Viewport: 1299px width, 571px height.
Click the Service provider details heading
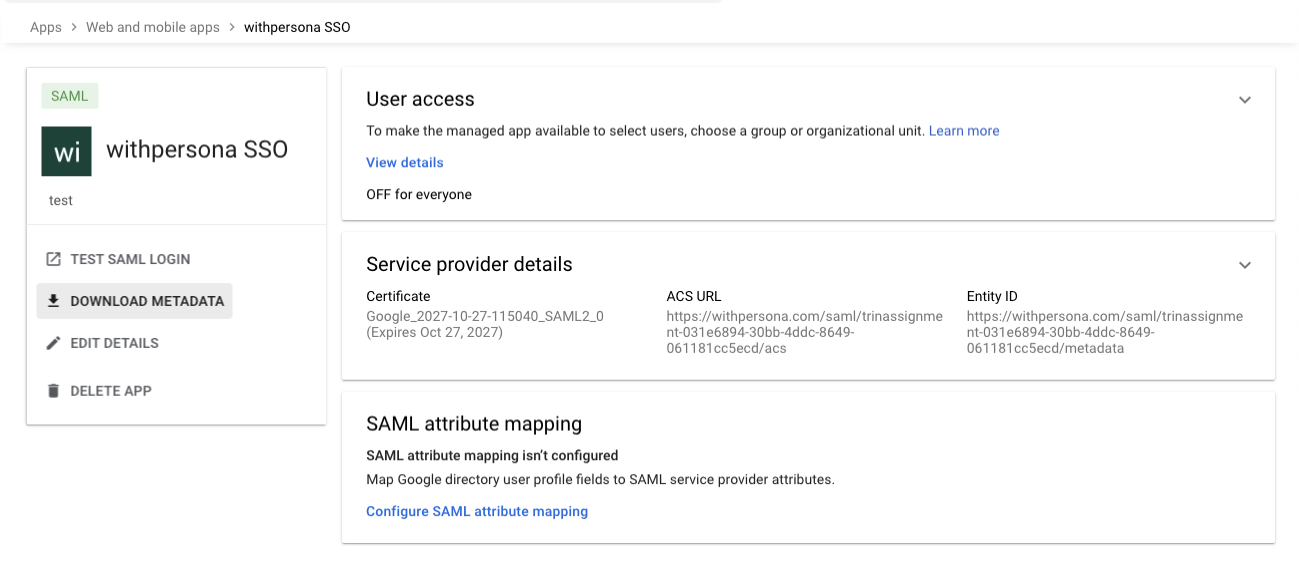pos(469,264)
